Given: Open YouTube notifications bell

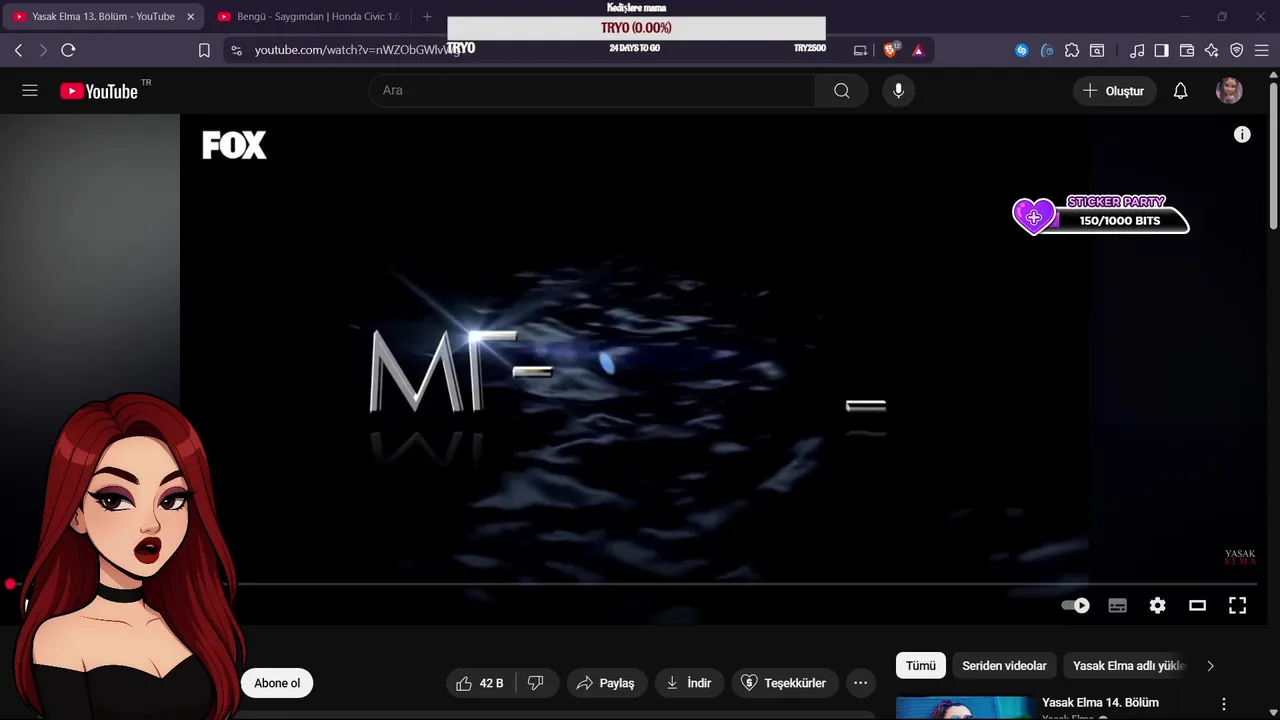Looking at the screenshot, I should point(1180,91).
